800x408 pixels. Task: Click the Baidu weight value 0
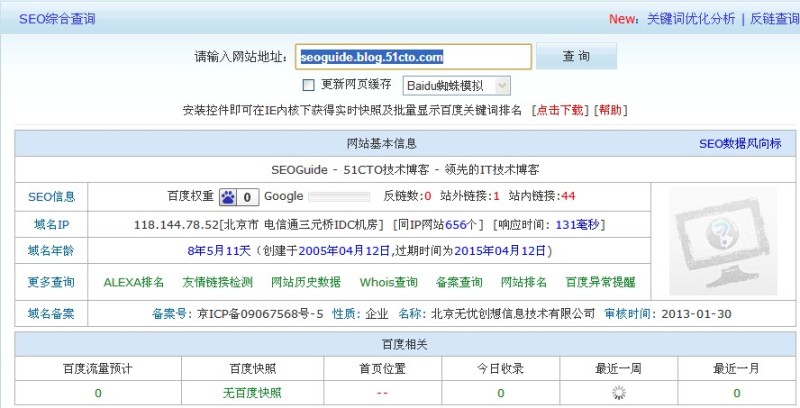[247, 197]
